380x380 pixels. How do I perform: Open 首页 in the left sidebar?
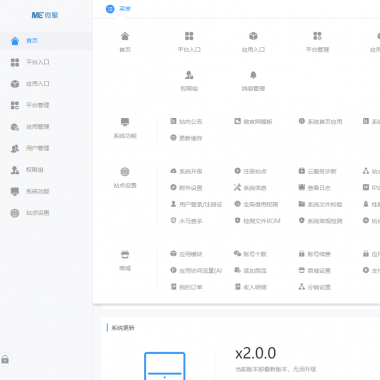46,41
